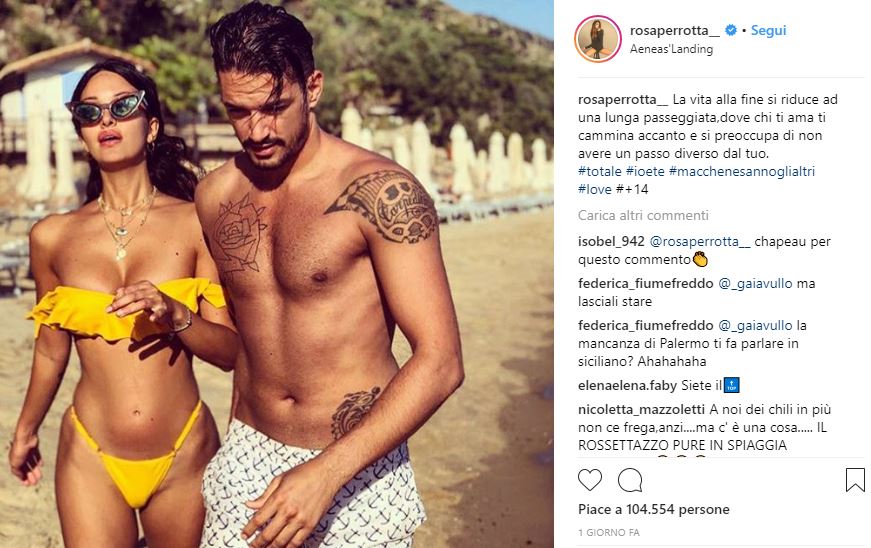This screenshot has width=871, height=548.
Task: Load more comments via Carica altri commenti
Action: coord(643,215)
